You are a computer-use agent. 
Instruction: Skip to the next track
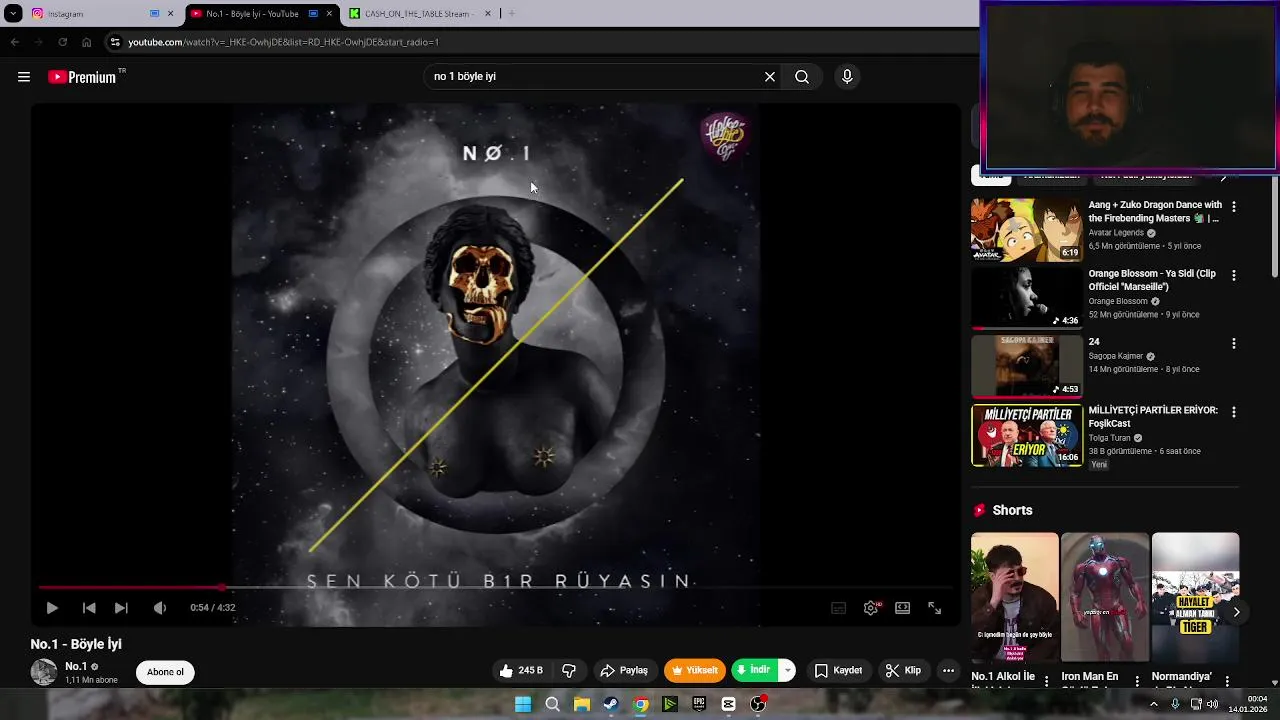pos(121,608)
